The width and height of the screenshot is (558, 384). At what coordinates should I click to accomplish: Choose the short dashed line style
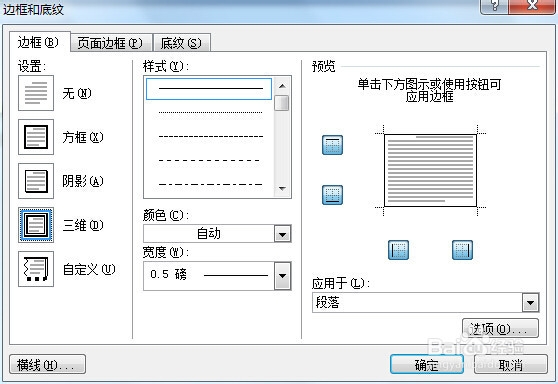pos(210,136)
